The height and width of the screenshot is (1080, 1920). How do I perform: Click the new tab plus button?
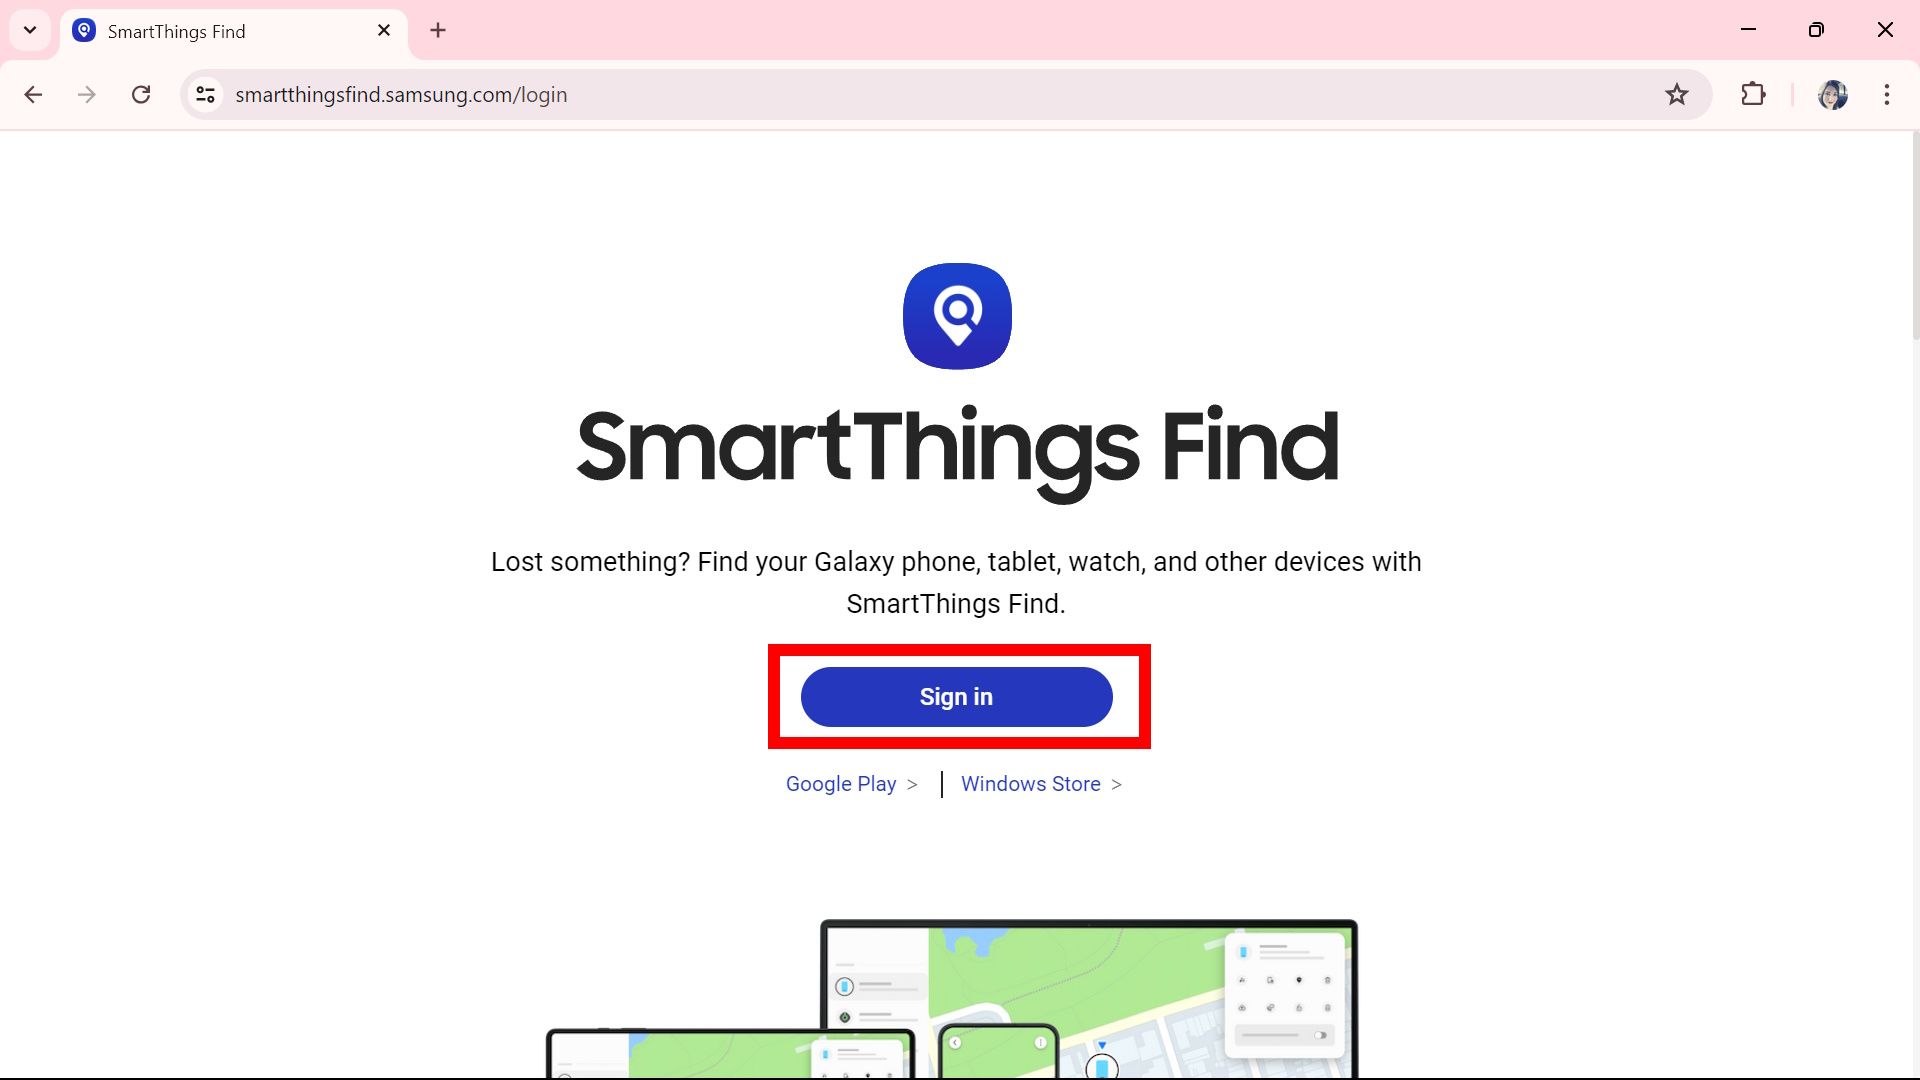438,29
